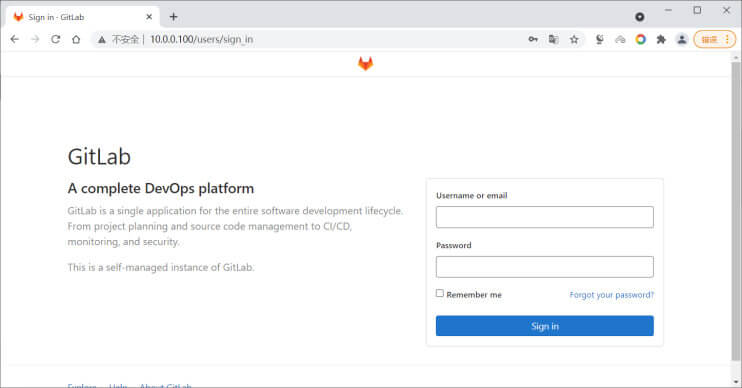Click the translate page icon
742x388 pixels.
coord(553,39)
